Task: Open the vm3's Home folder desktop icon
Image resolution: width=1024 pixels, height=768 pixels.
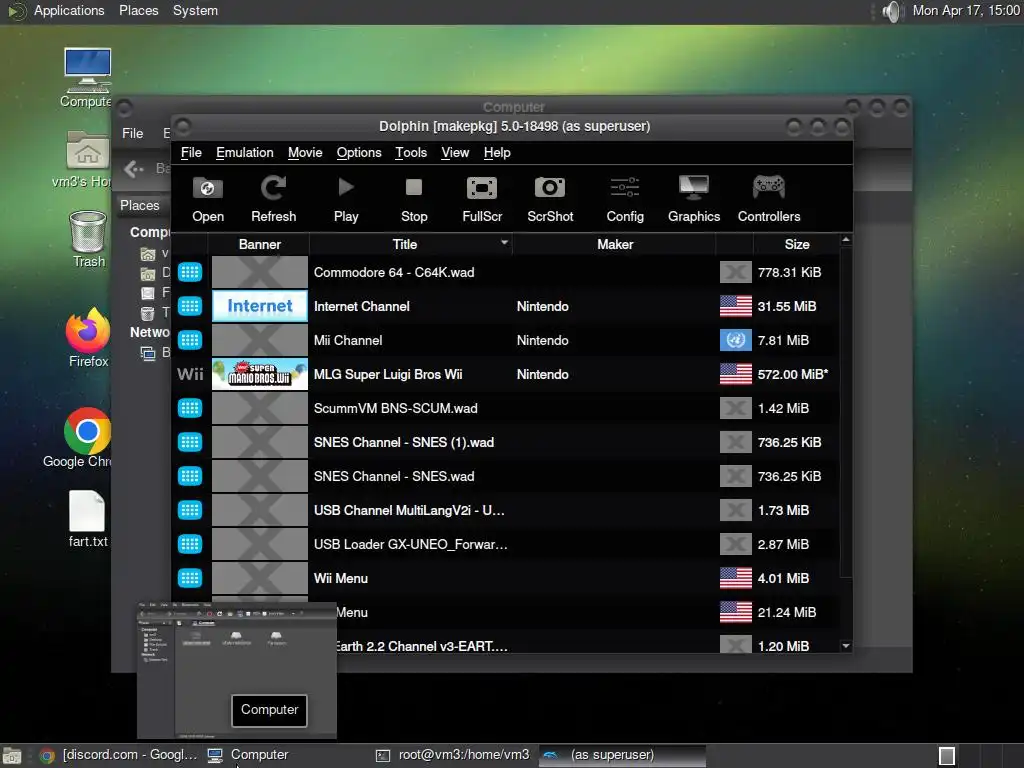Action: pos(86,159)
